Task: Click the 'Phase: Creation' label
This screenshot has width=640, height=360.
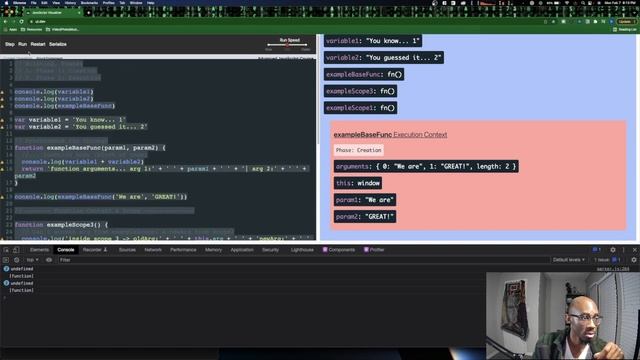Action: click(358, 150)
